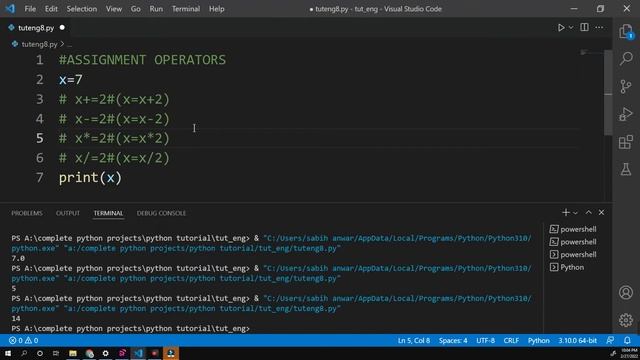The height and width of the screenshot is (360, 640).
Task: Open the Manage settings gear
Action: 626,320
